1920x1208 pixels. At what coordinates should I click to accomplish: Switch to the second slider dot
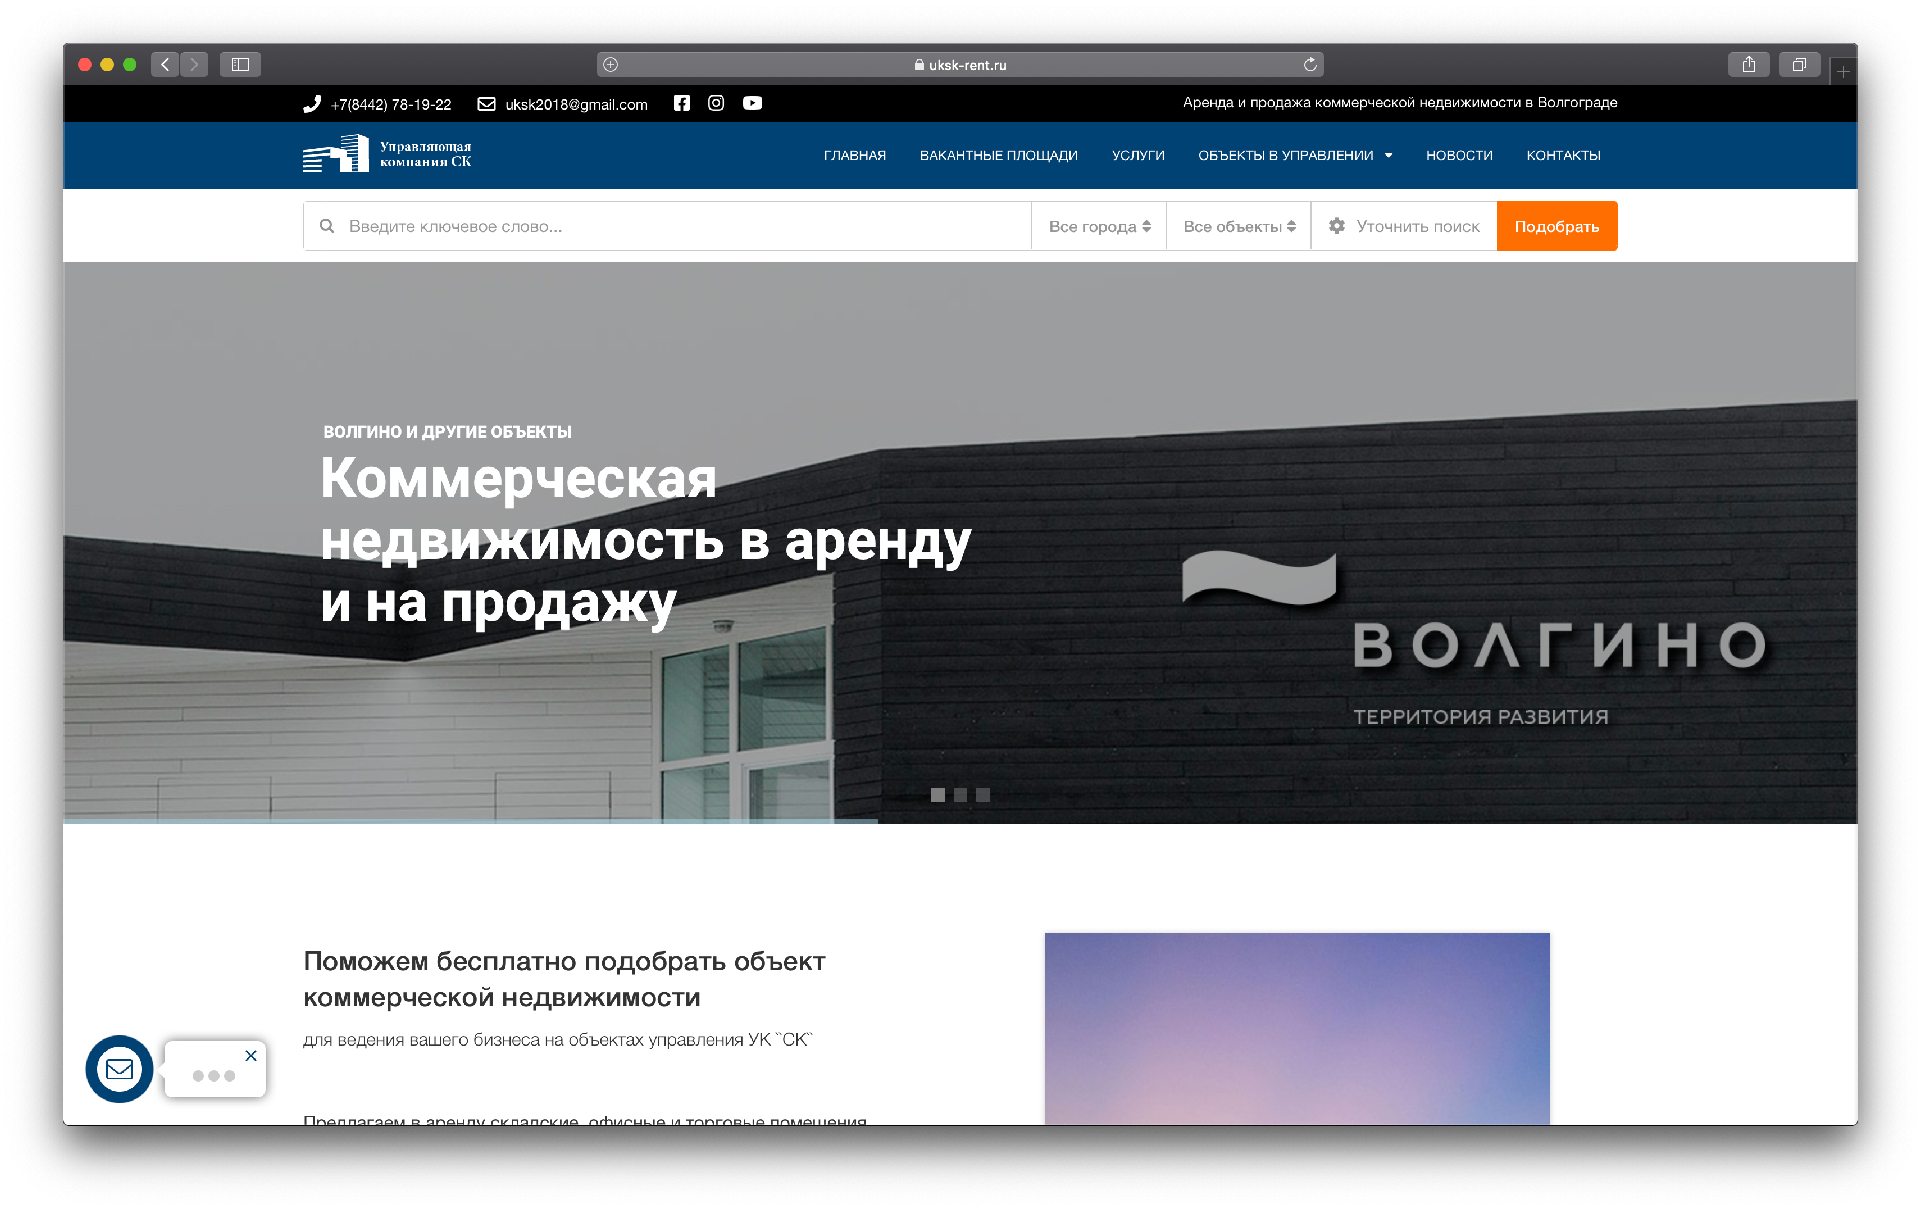pyautogui.click(x=960, y=795)
